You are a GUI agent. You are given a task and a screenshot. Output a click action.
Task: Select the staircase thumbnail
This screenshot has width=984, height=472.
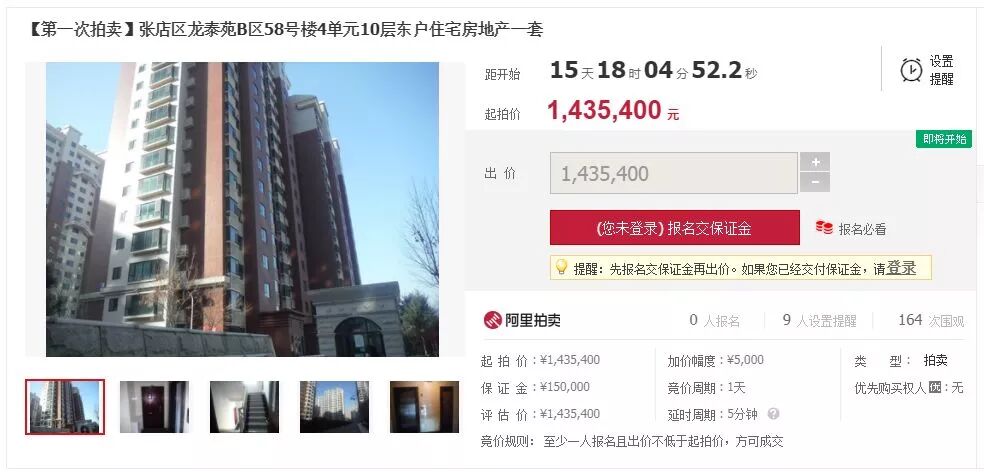click(244, 407)
